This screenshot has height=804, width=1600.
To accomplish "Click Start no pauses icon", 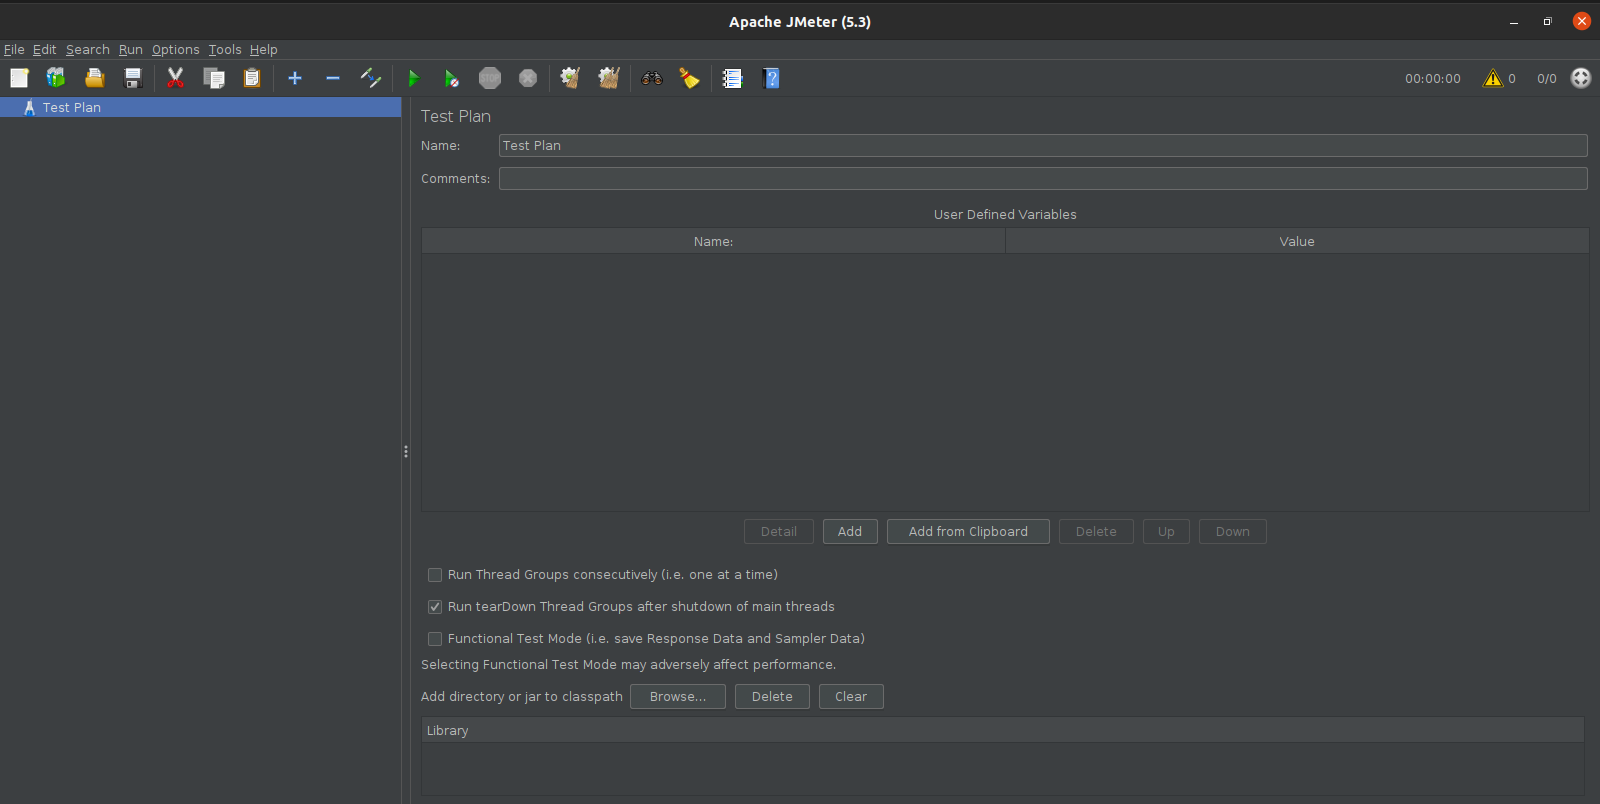I will click(452, 78).
